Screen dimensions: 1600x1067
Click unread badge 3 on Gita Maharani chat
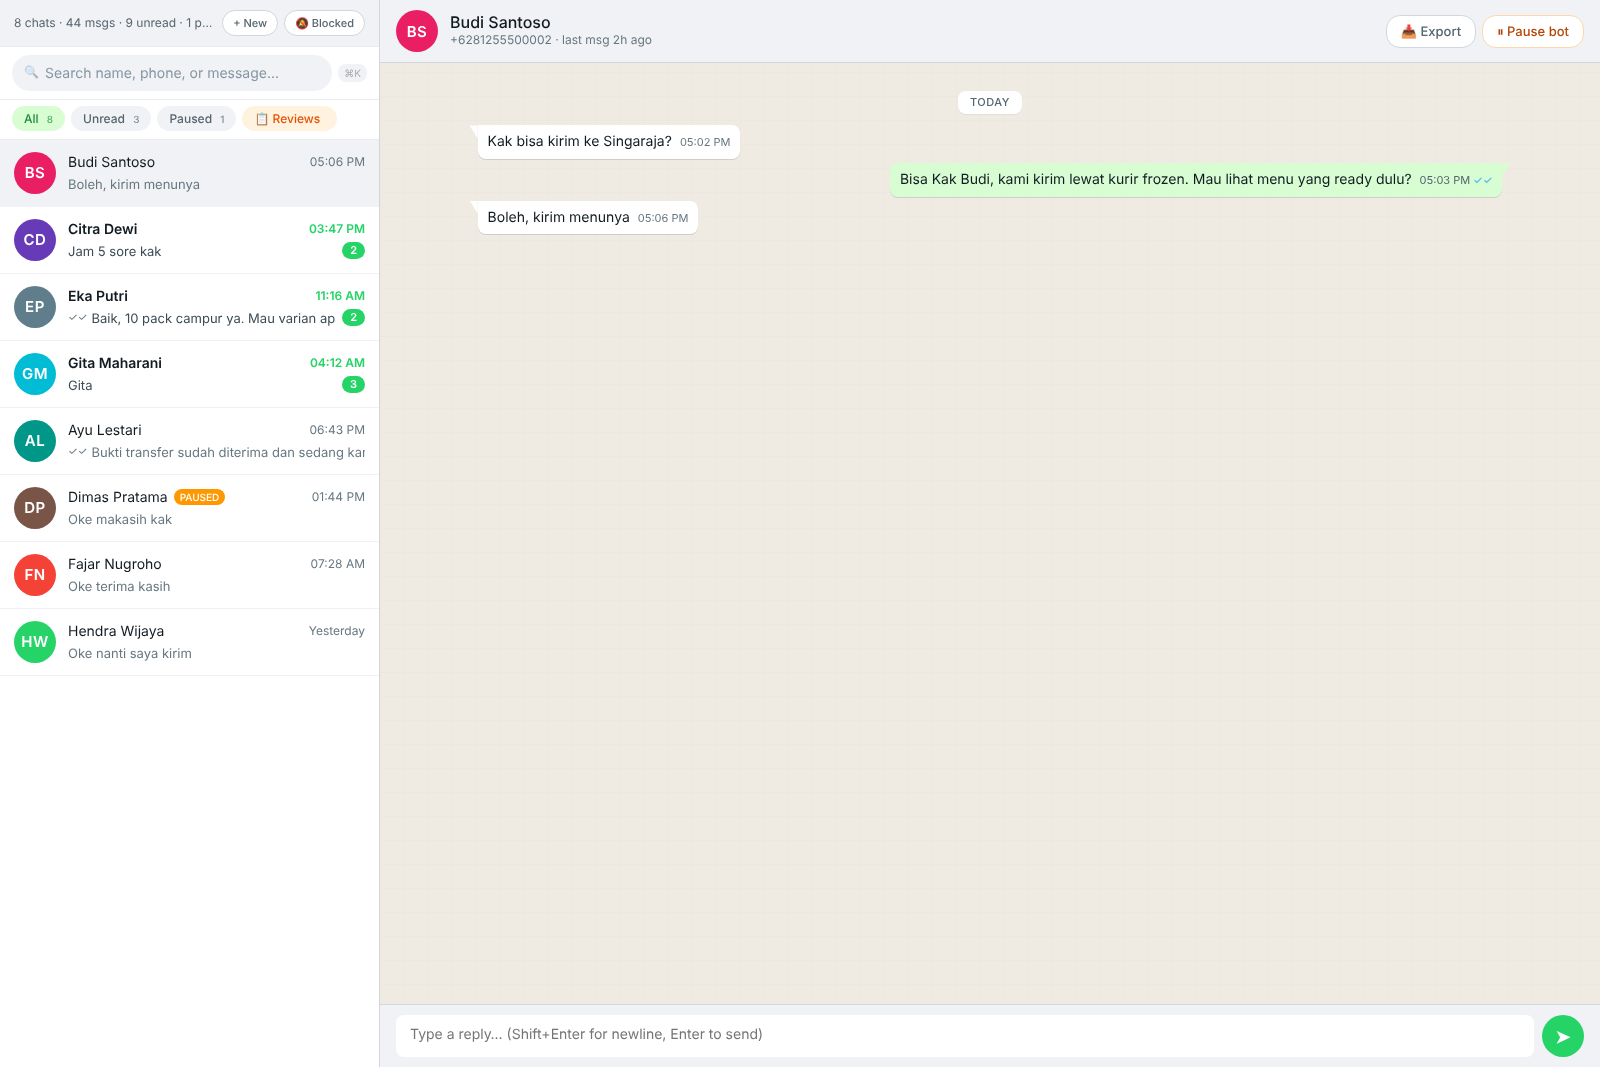tap(353, 385)
